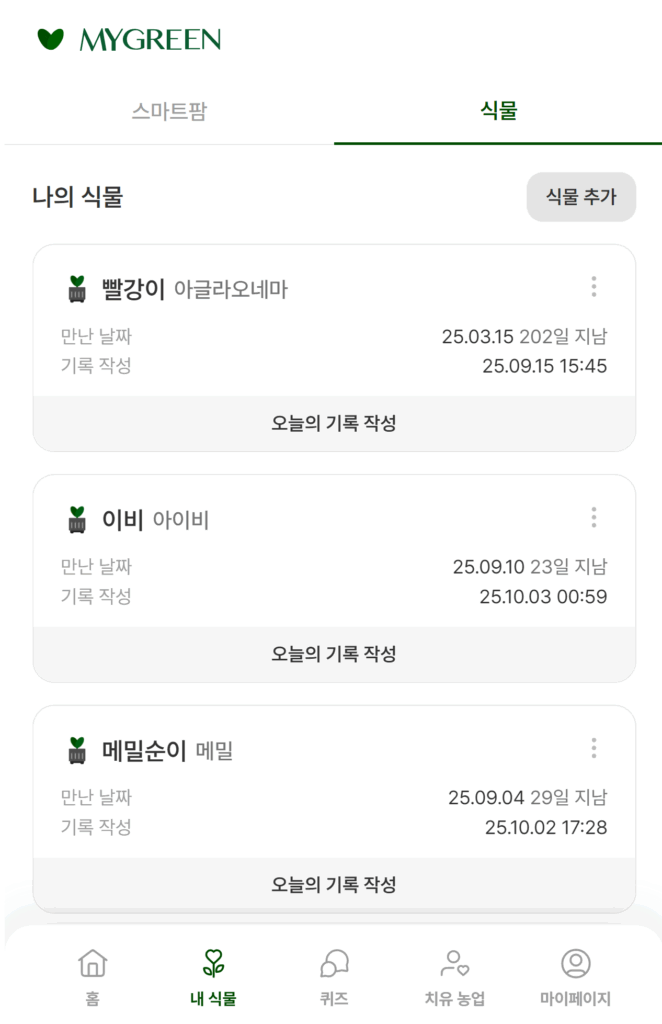
Task: Open the Home icon in bottom navigation
Action: coord(92,963)
